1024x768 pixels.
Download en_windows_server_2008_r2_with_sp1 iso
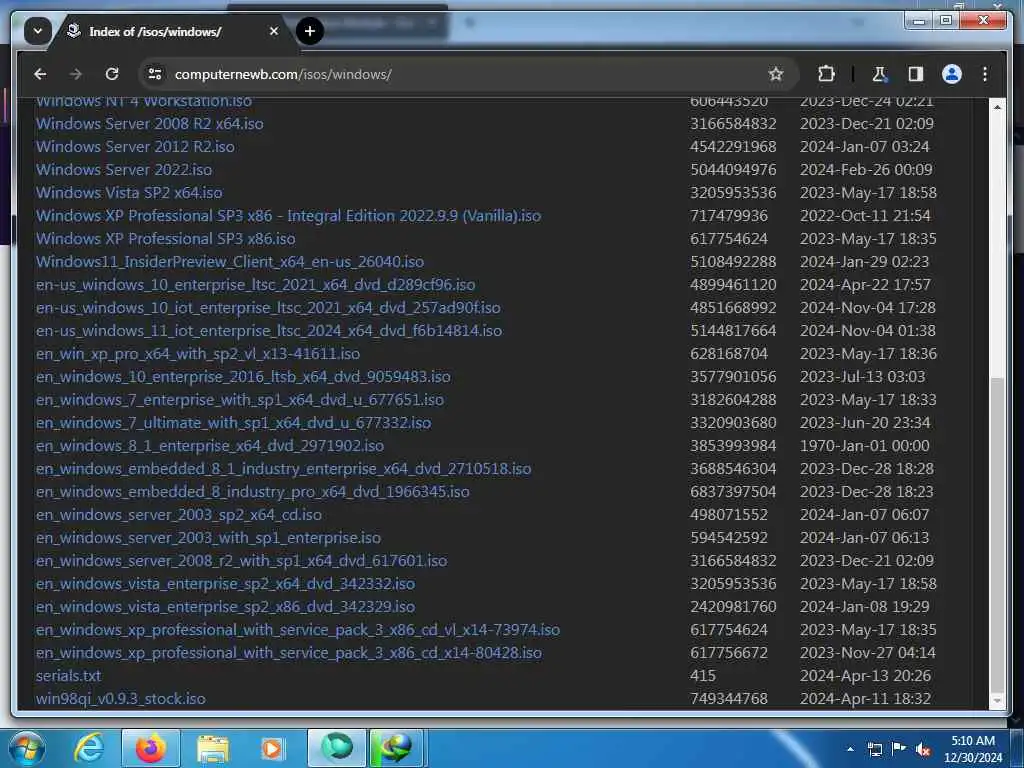[x=242, y=561]
